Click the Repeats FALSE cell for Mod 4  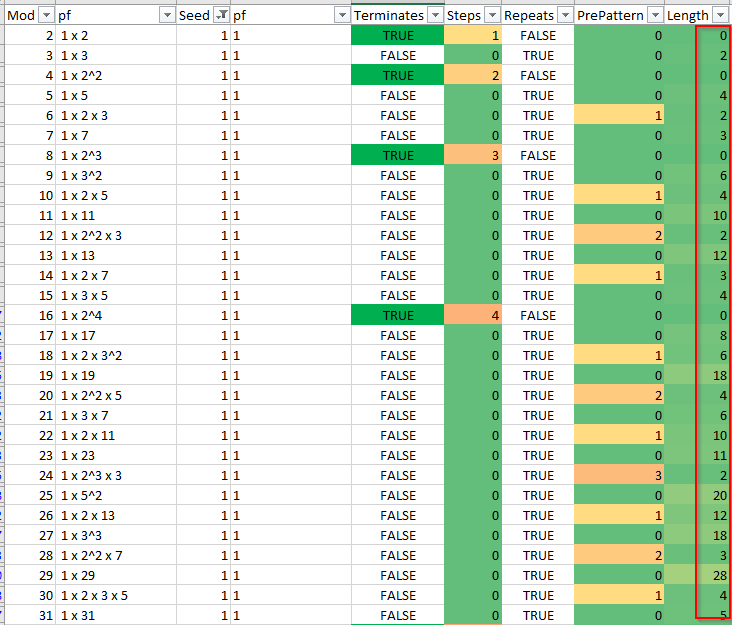tap(538, 76)
